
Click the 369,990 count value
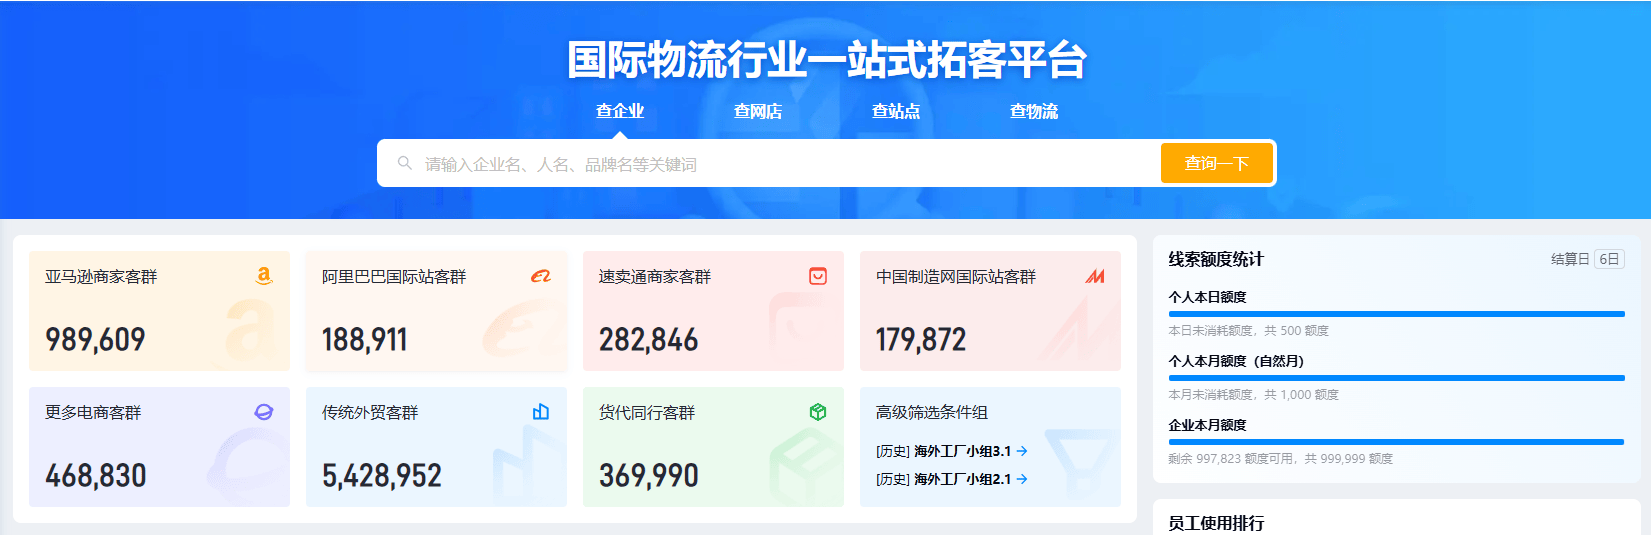pos(649,476)
